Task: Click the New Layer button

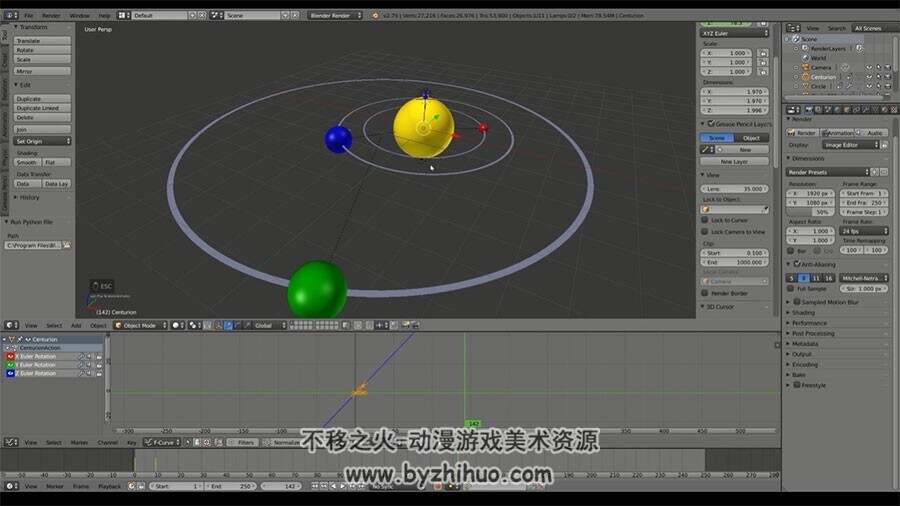Action: tap(734, 161)
